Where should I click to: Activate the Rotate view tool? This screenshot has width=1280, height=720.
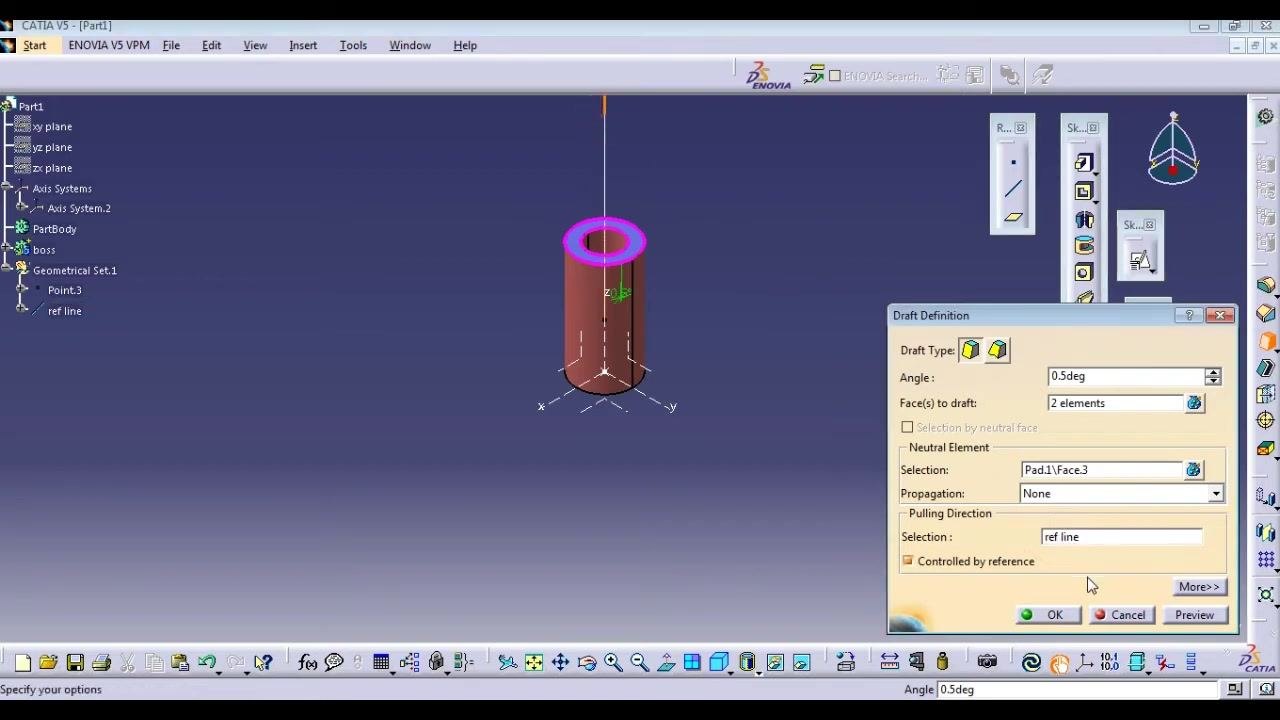(587, 662)
